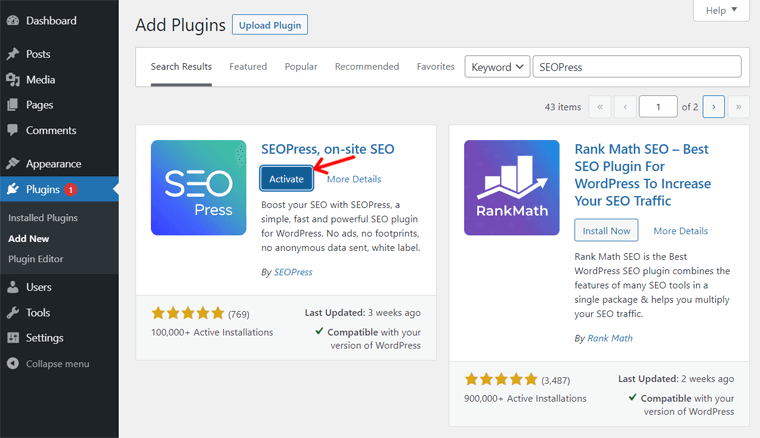Open the Dashboard menu item
The width and height of the screenshot is (760, 438).
click(59, 20)
